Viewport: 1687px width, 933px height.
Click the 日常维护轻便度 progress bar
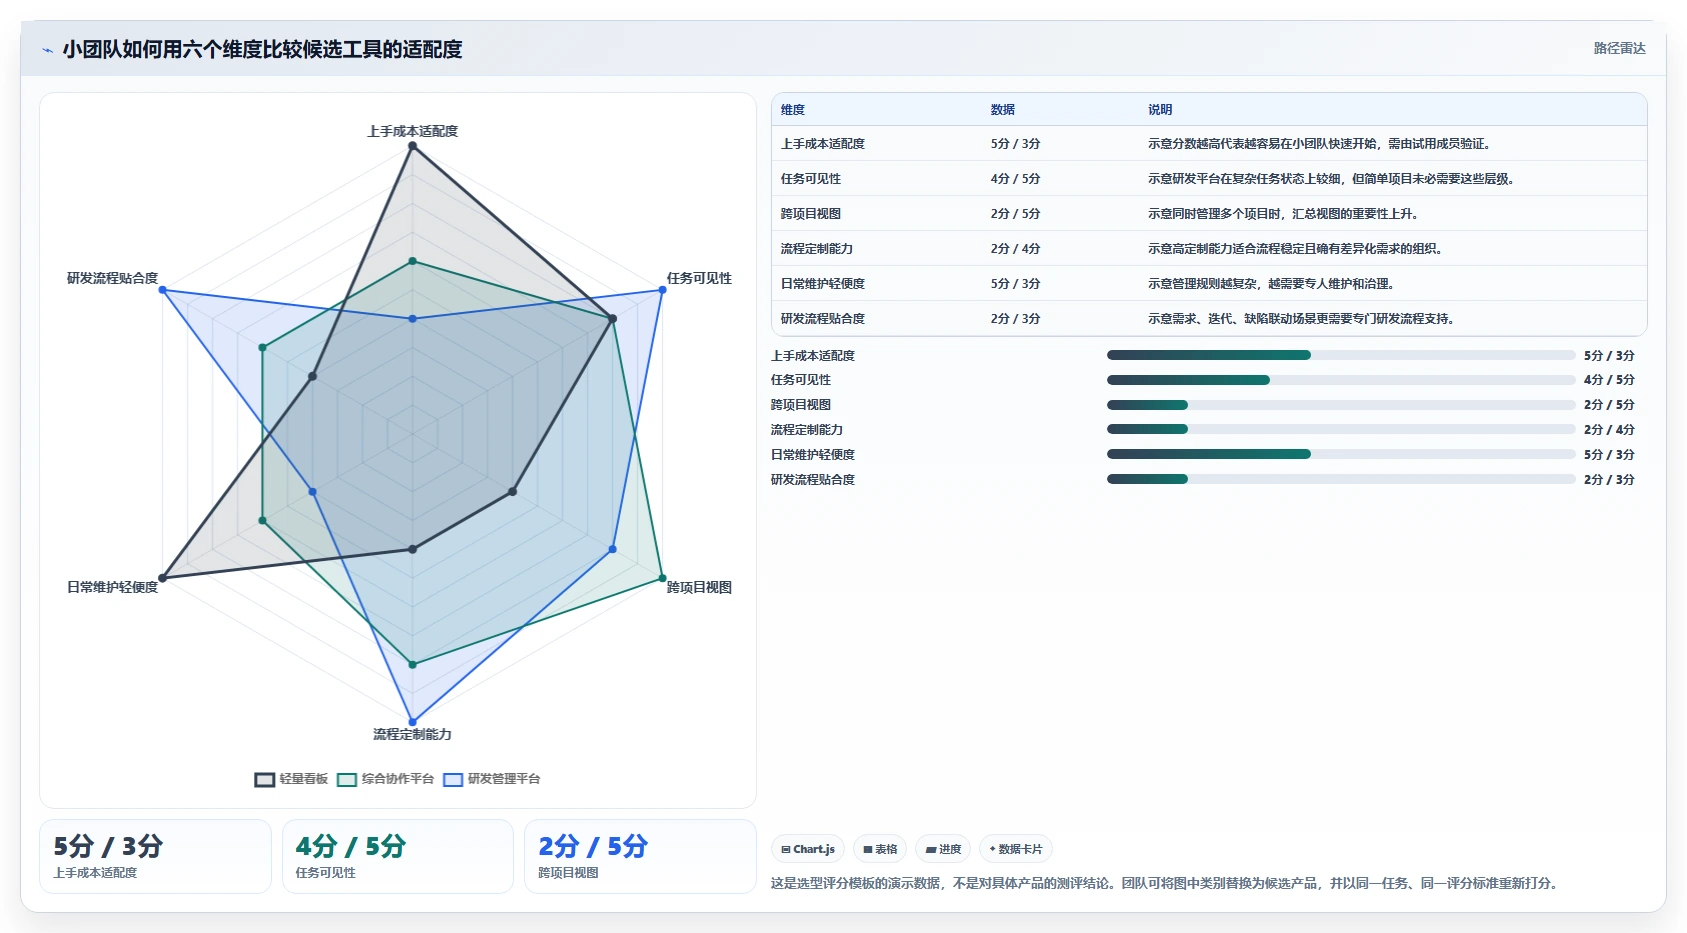(x=1341, y=454)
